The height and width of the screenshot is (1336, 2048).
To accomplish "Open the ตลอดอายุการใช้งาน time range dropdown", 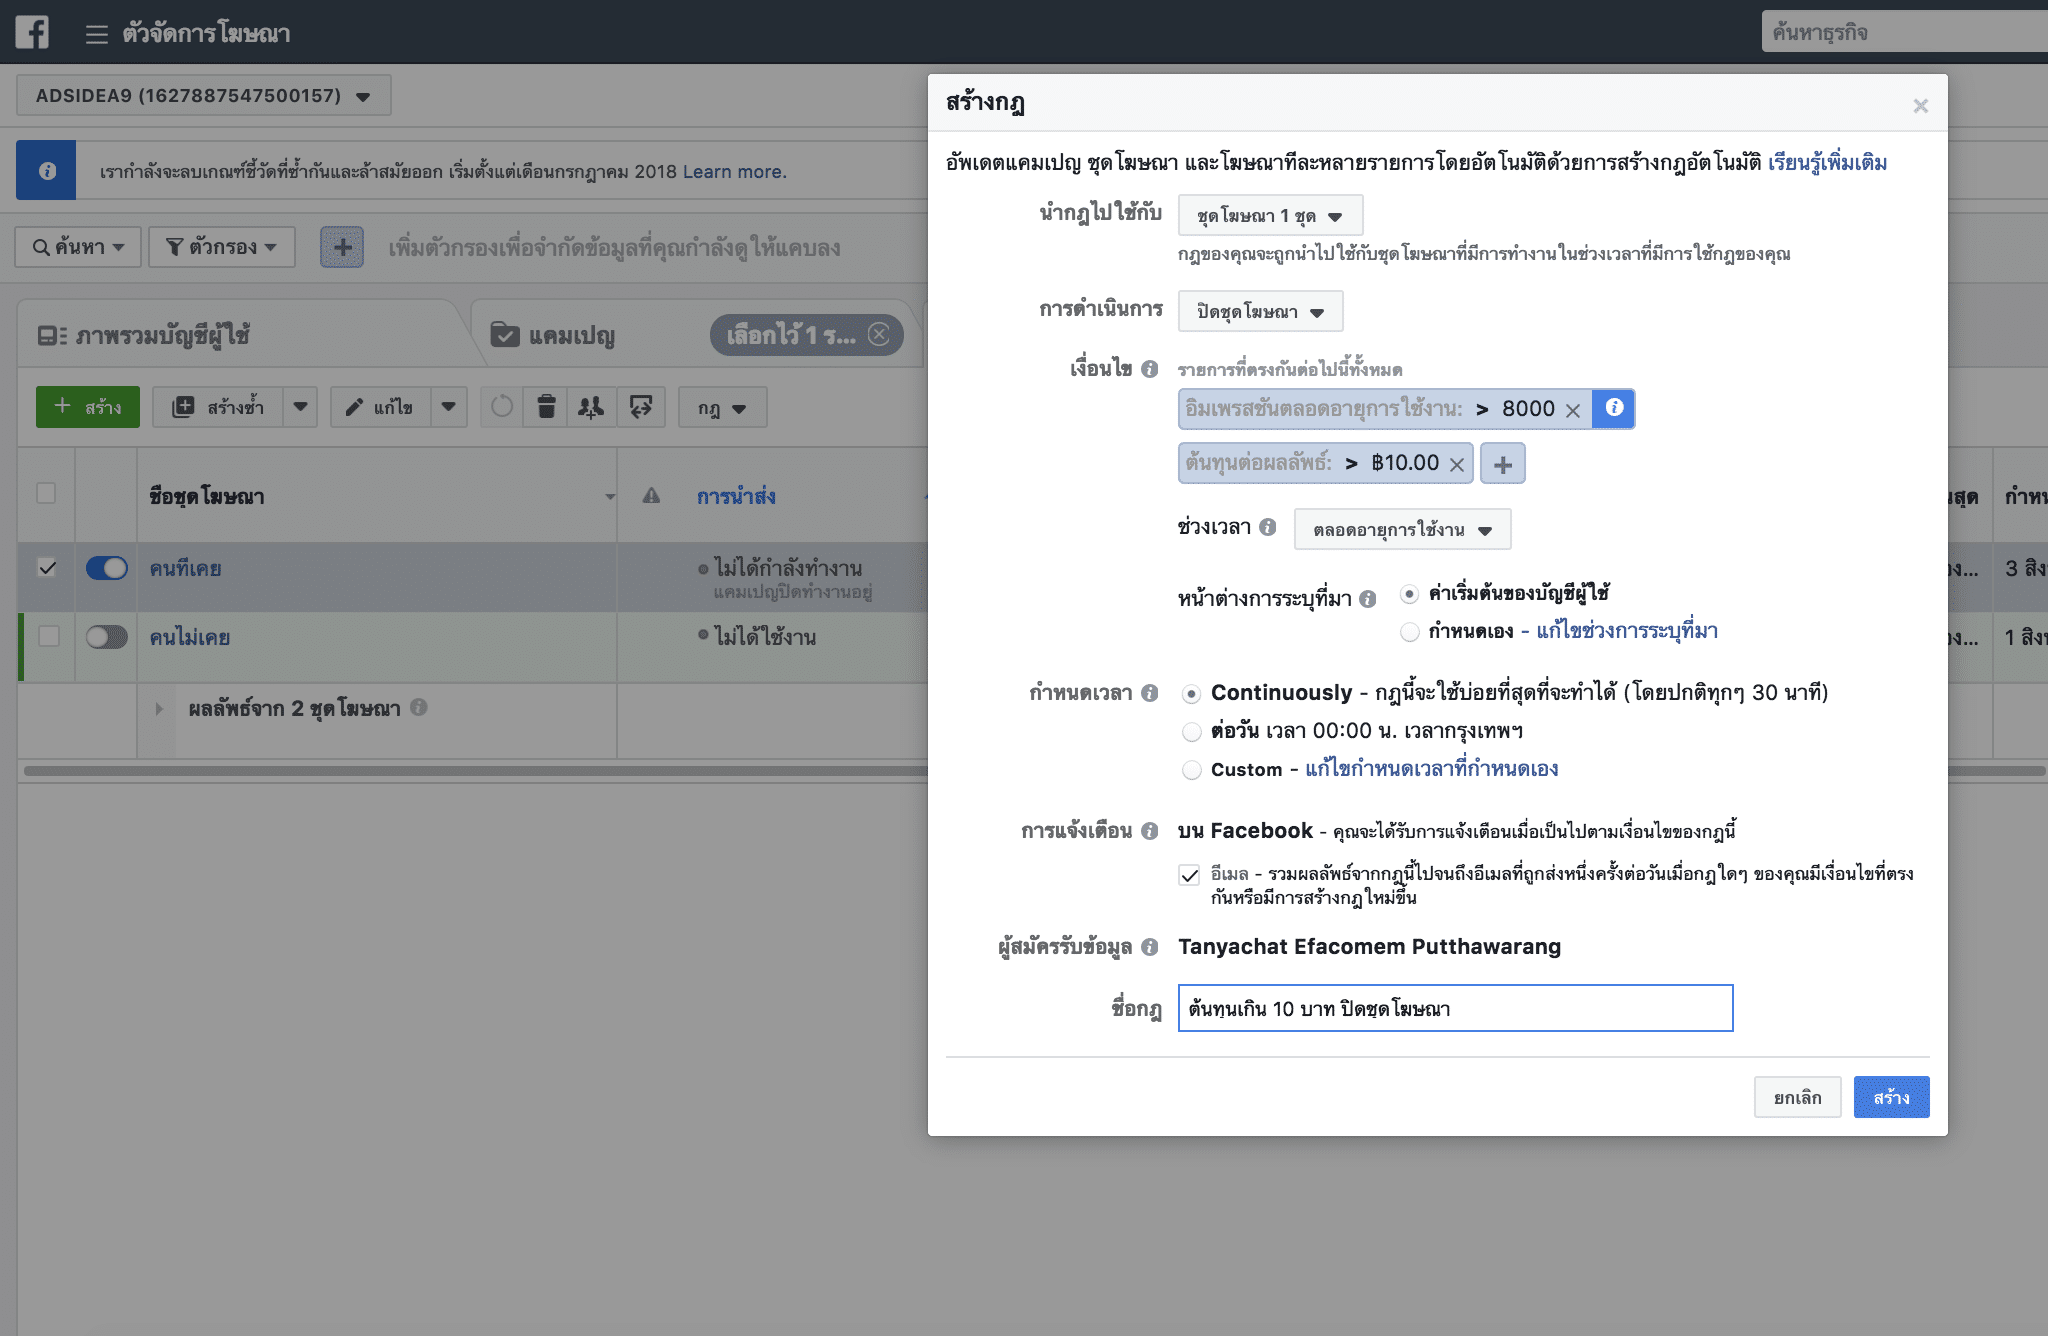I will 1401,530.
